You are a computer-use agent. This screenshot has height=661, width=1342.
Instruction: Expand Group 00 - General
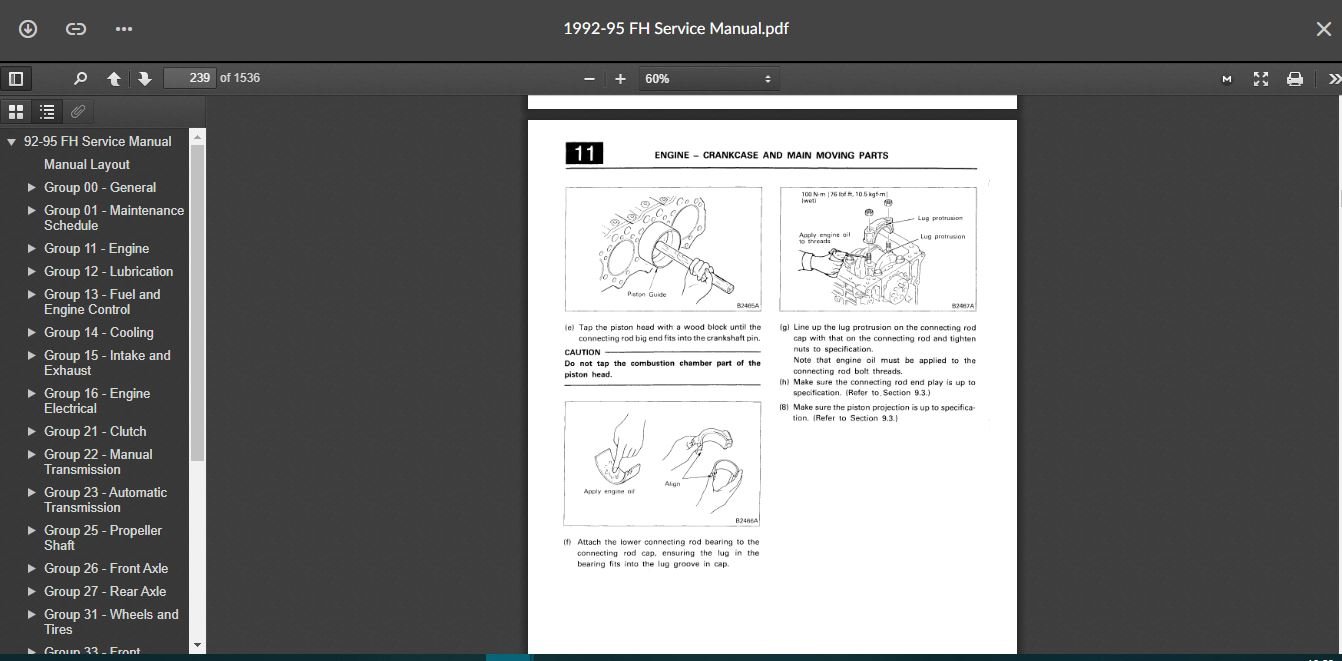pos(33,187)
